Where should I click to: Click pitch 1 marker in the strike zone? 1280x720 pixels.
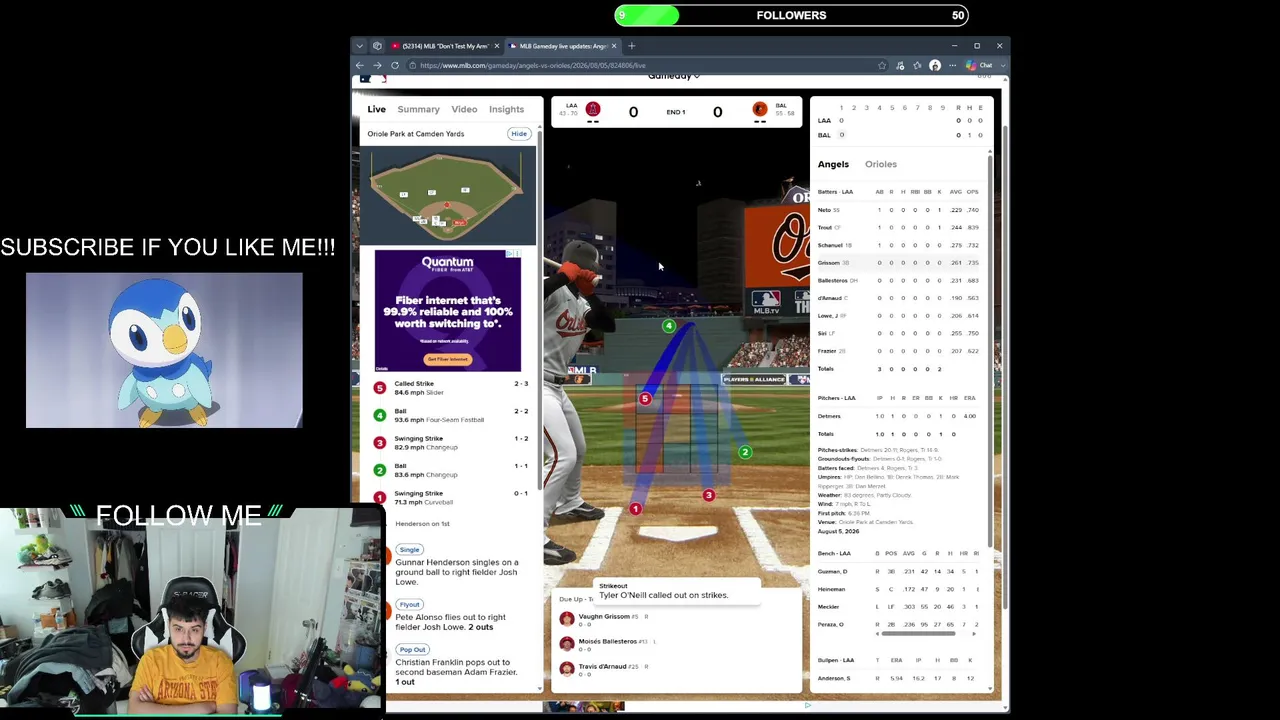coord(635,509)
